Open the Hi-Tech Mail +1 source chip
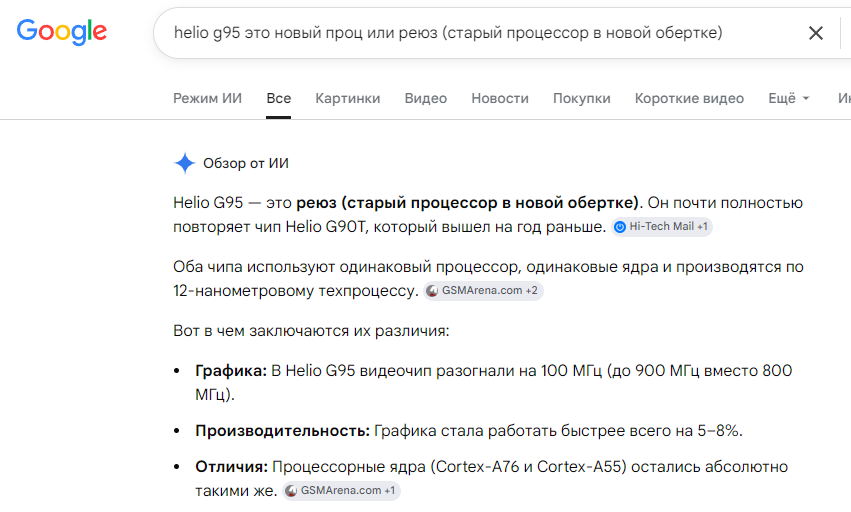The image size is (851, 512). (x=662, y=226)
